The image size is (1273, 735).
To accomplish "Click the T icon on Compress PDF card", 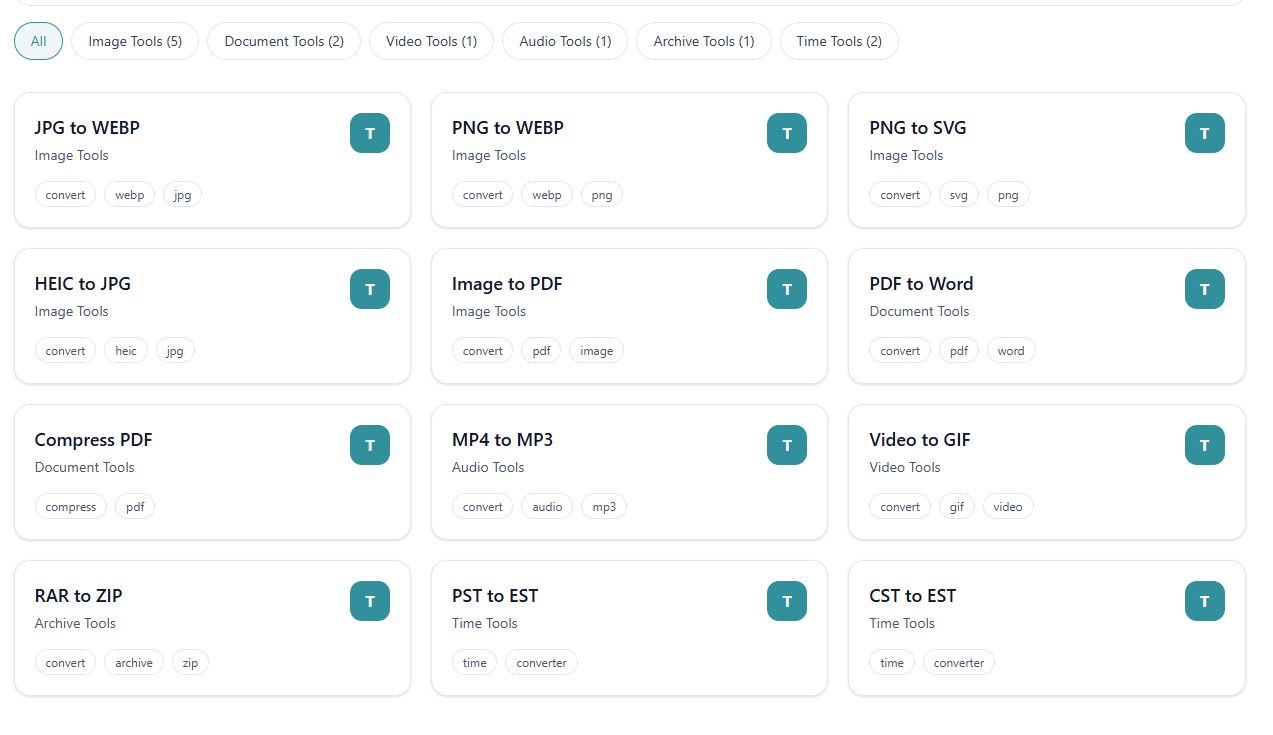I will click(x=369, y=444).
